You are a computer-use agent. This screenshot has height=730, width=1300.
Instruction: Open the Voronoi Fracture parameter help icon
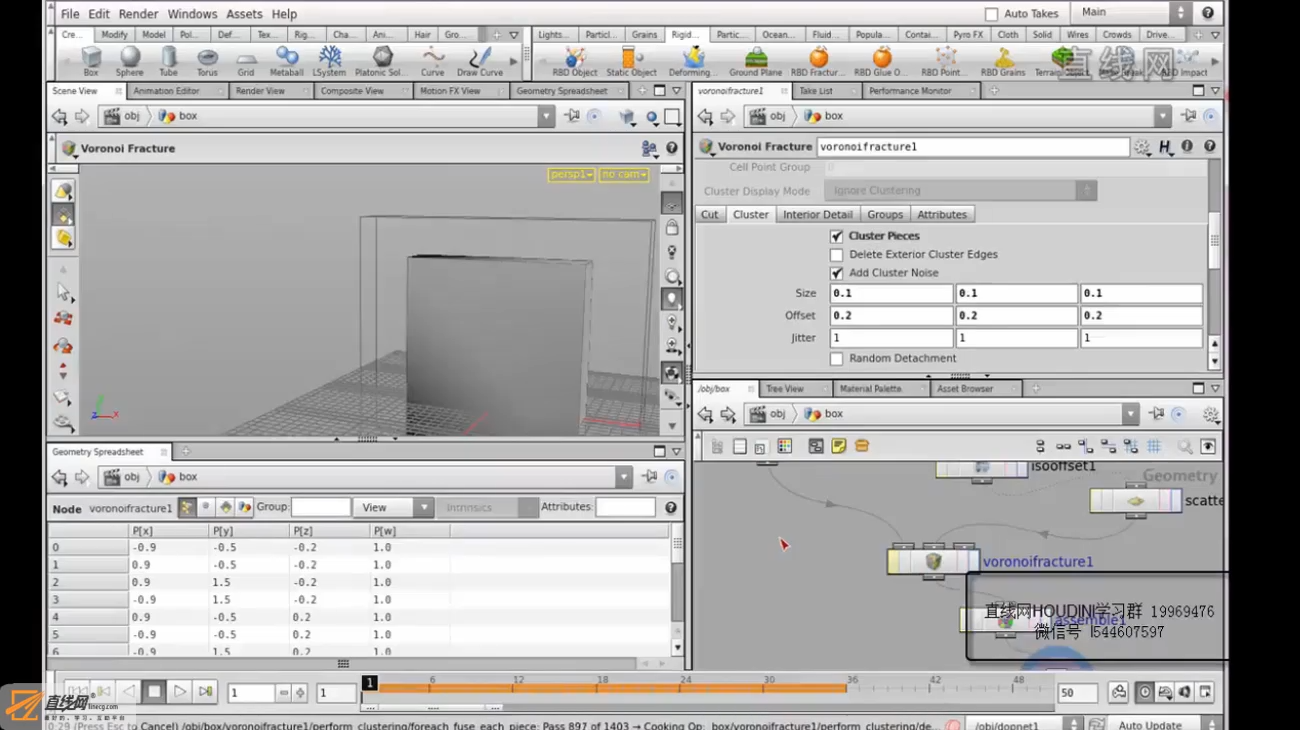coord(1209,146)
